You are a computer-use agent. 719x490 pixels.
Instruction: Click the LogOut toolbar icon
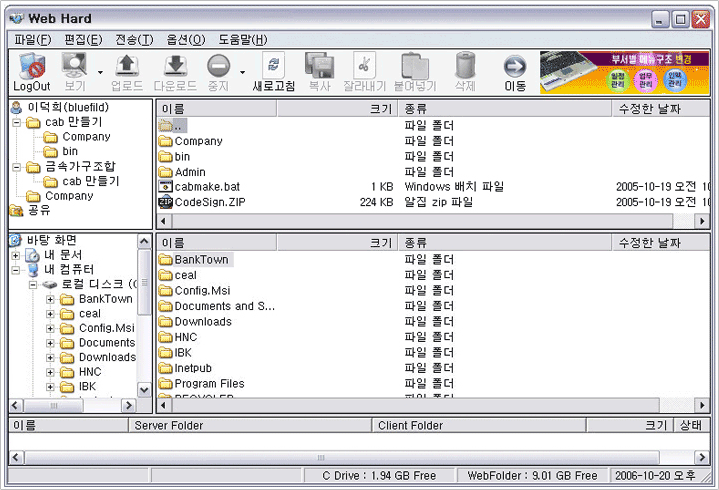tap(31, 67)
